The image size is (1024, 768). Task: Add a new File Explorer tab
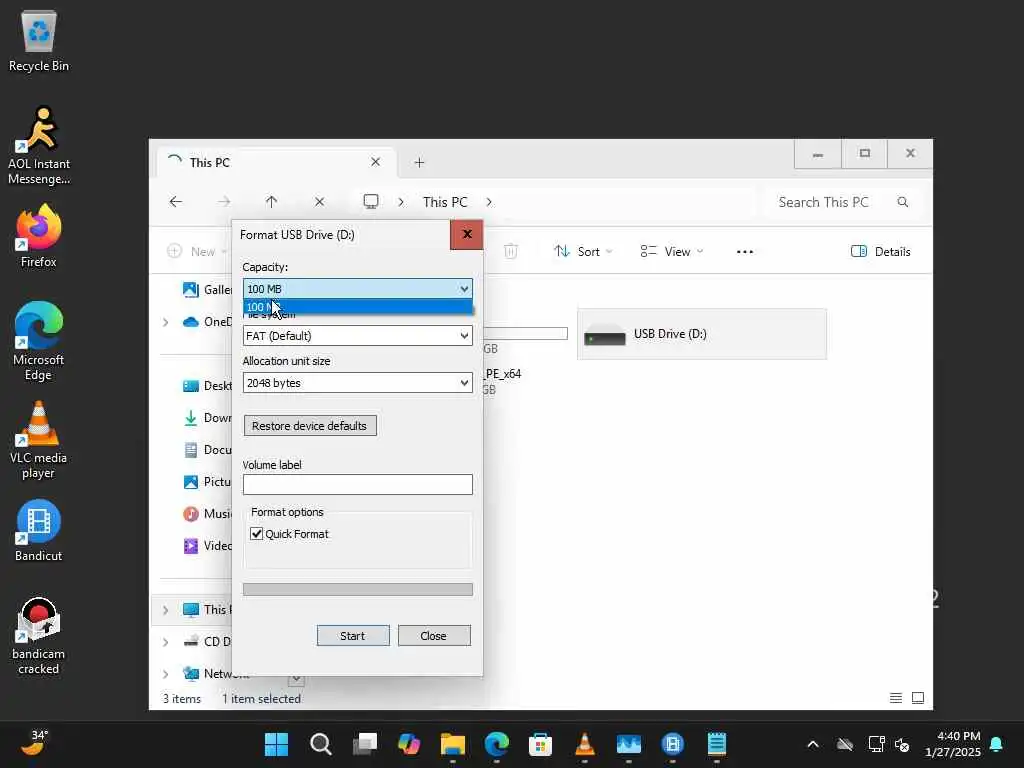[x=419, y=162]
